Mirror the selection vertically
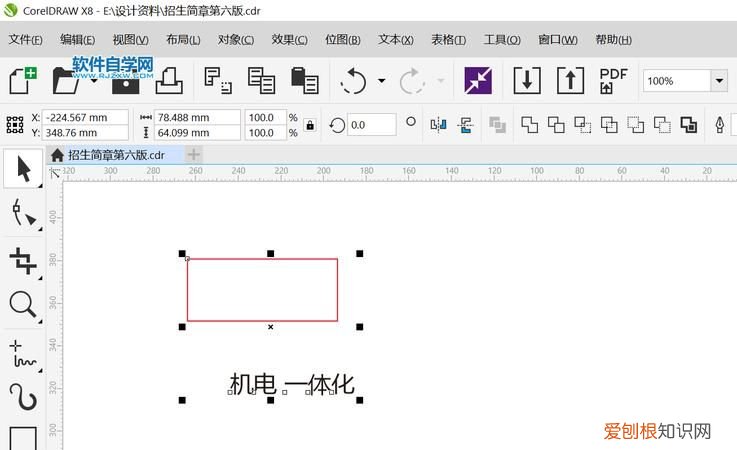The height and width of the screenshot is (450, 737). pos(465,125)
